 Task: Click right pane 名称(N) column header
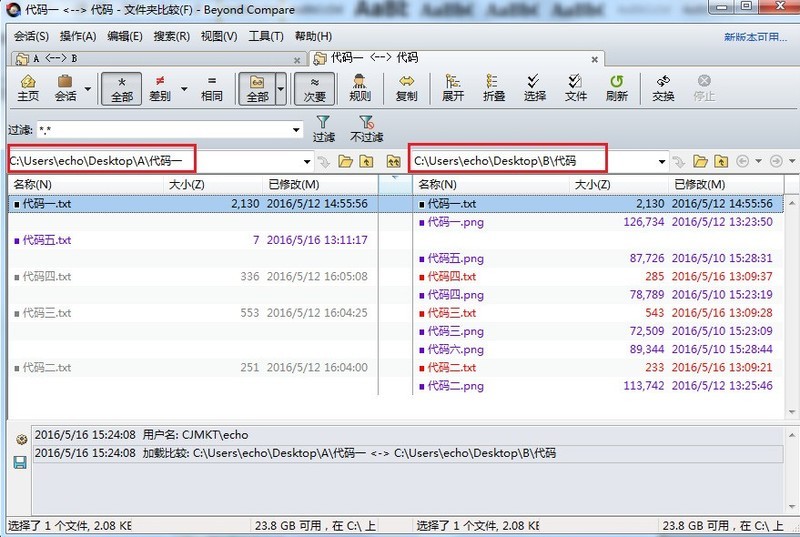[x=491, y=184]
